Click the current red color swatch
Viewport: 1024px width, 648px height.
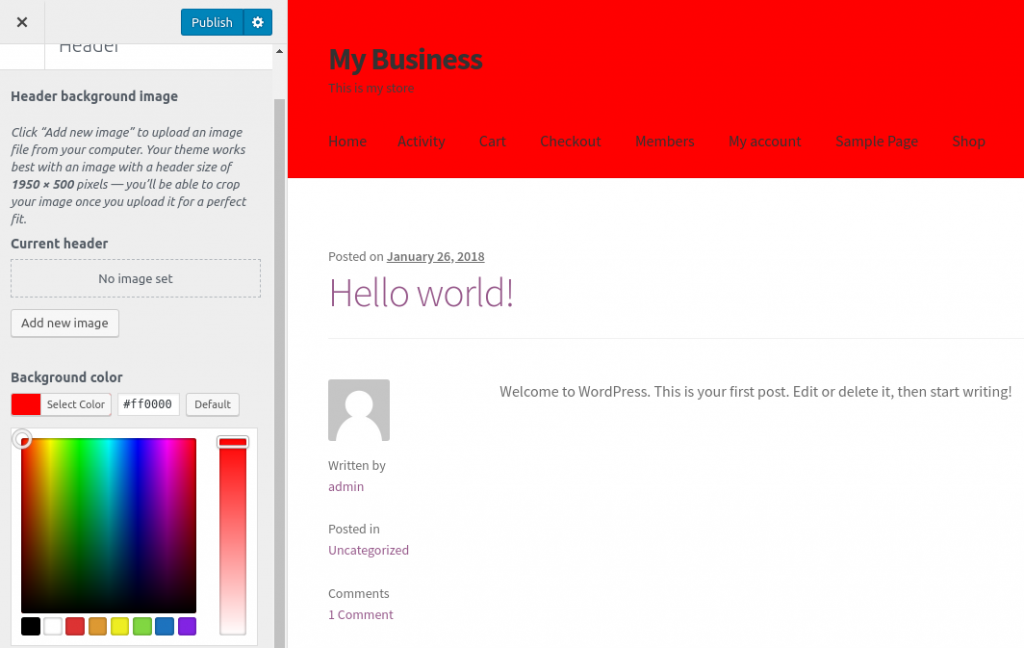pos(26,404)
